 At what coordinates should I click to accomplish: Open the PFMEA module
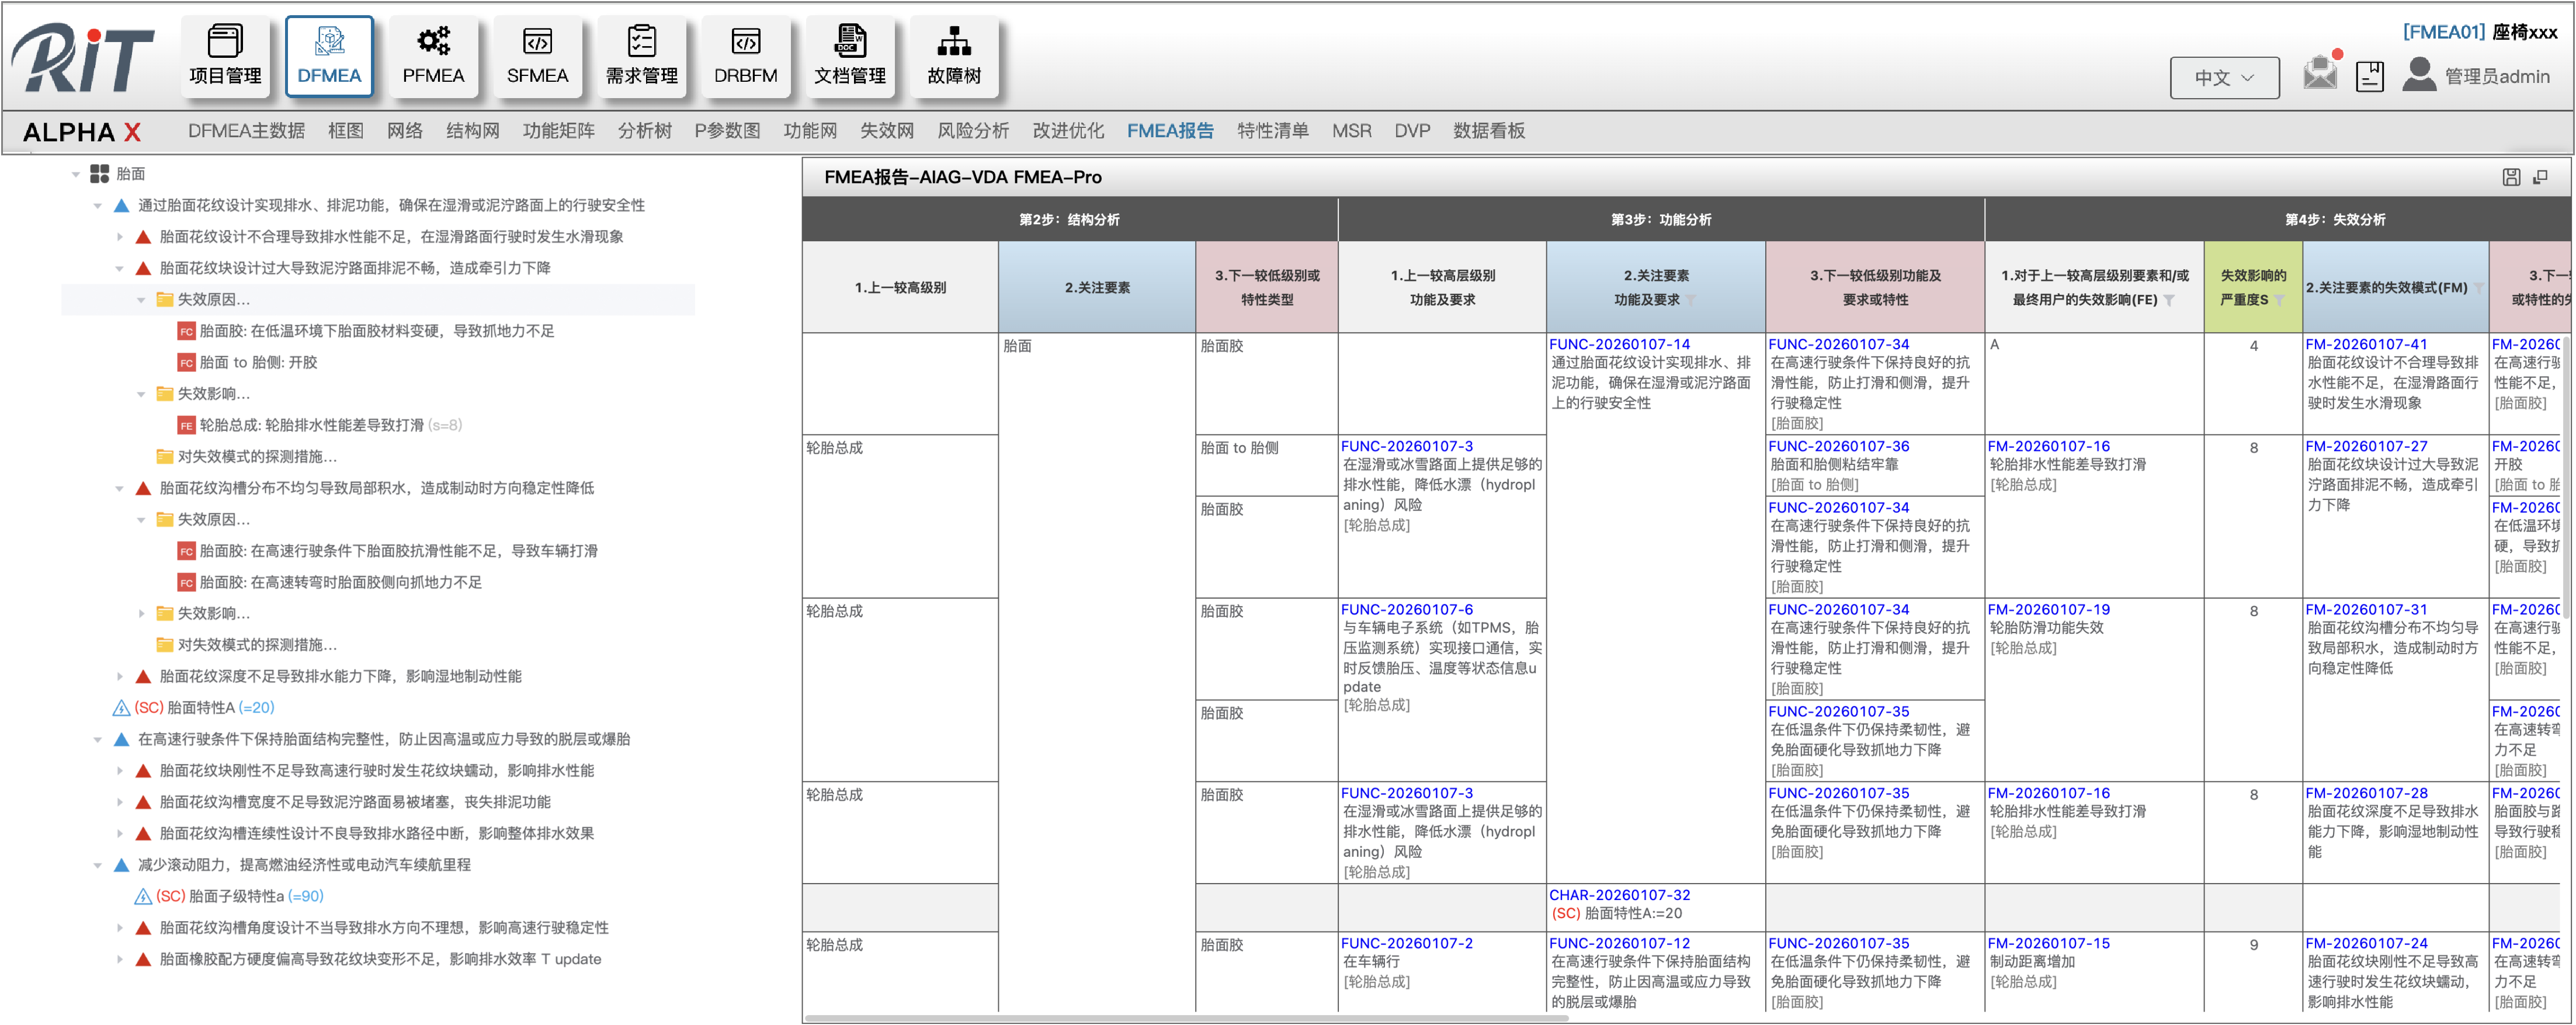pyautogui.click(x=434, y=56)
